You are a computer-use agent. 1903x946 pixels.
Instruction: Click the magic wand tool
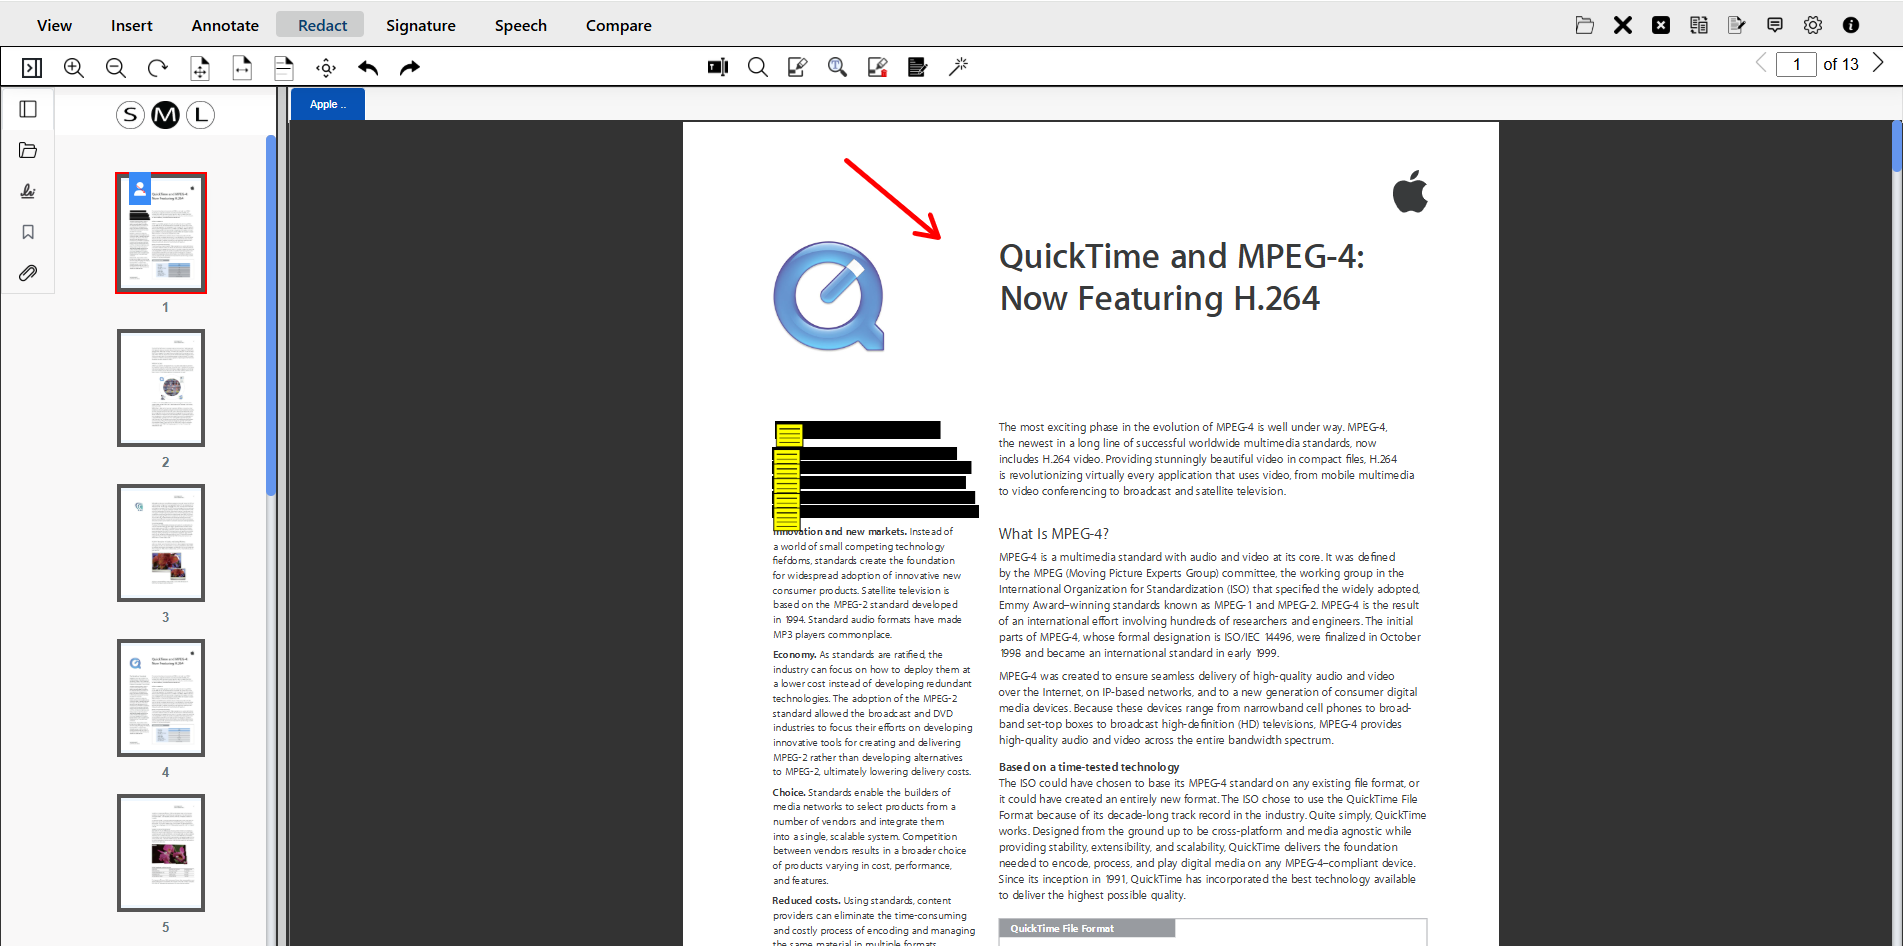[x=958, y=67]
